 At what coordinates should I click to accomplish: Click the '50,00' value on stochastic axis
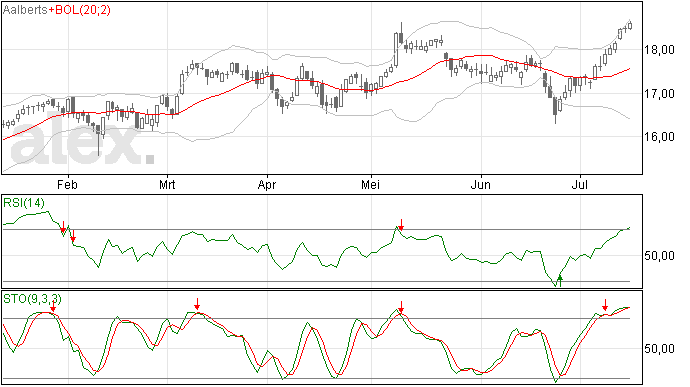(659, 349)
